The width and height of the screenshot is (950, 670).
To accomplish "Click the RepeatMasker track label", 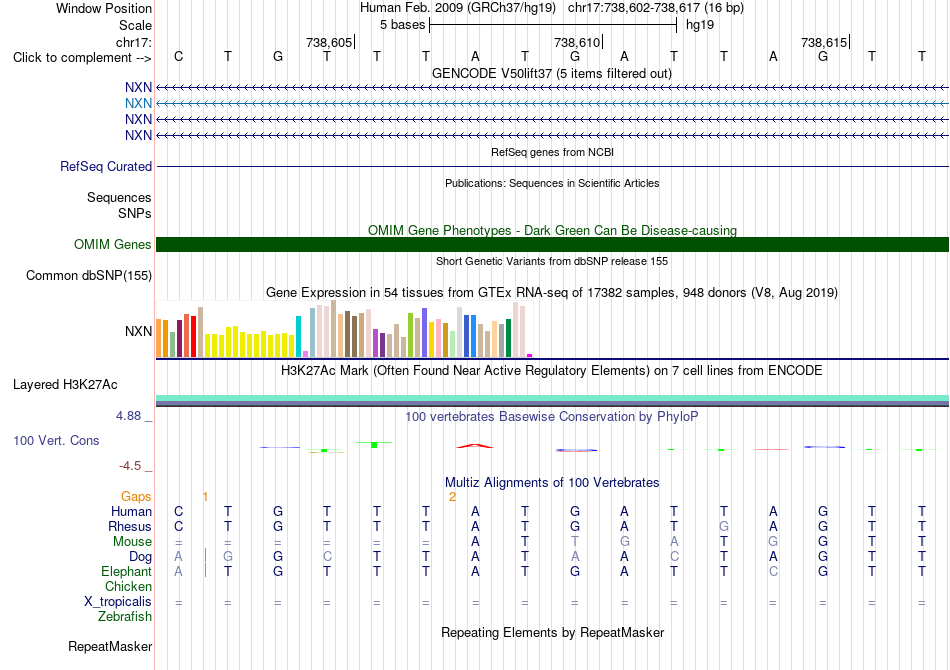I will [110, 647].
